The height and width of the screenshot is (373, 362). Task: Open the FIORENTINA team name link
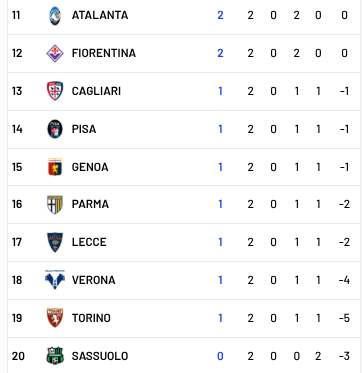click(x=104, y=53)
